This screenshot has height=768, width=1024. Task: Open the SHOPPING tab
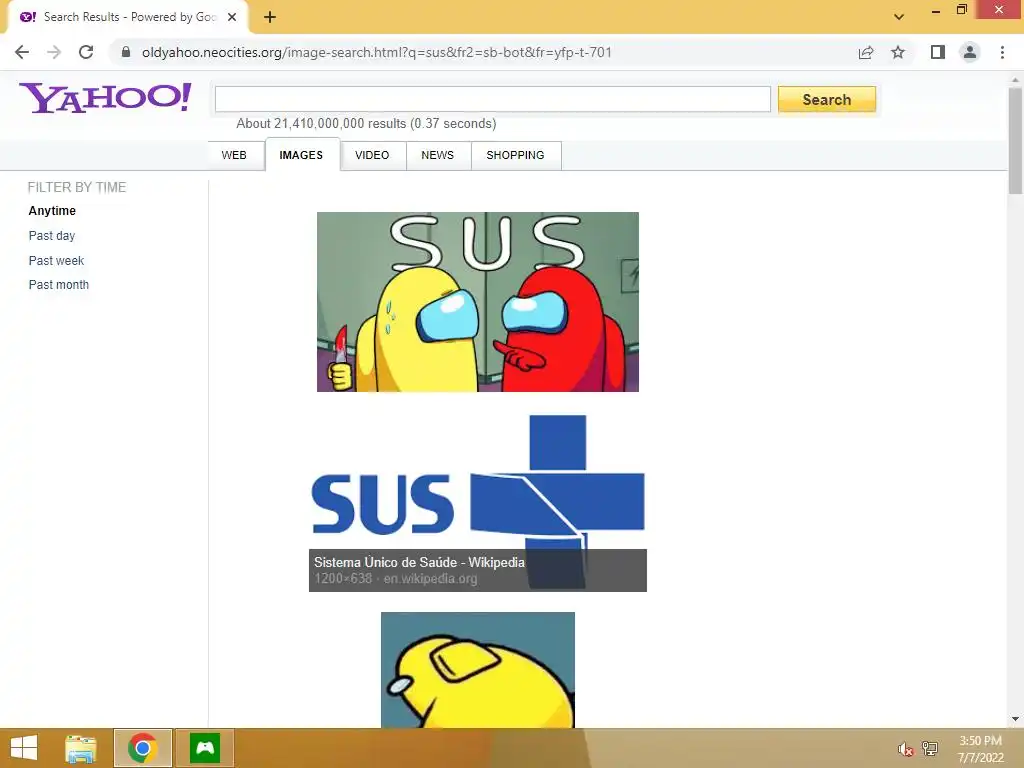tap(515, 155)
